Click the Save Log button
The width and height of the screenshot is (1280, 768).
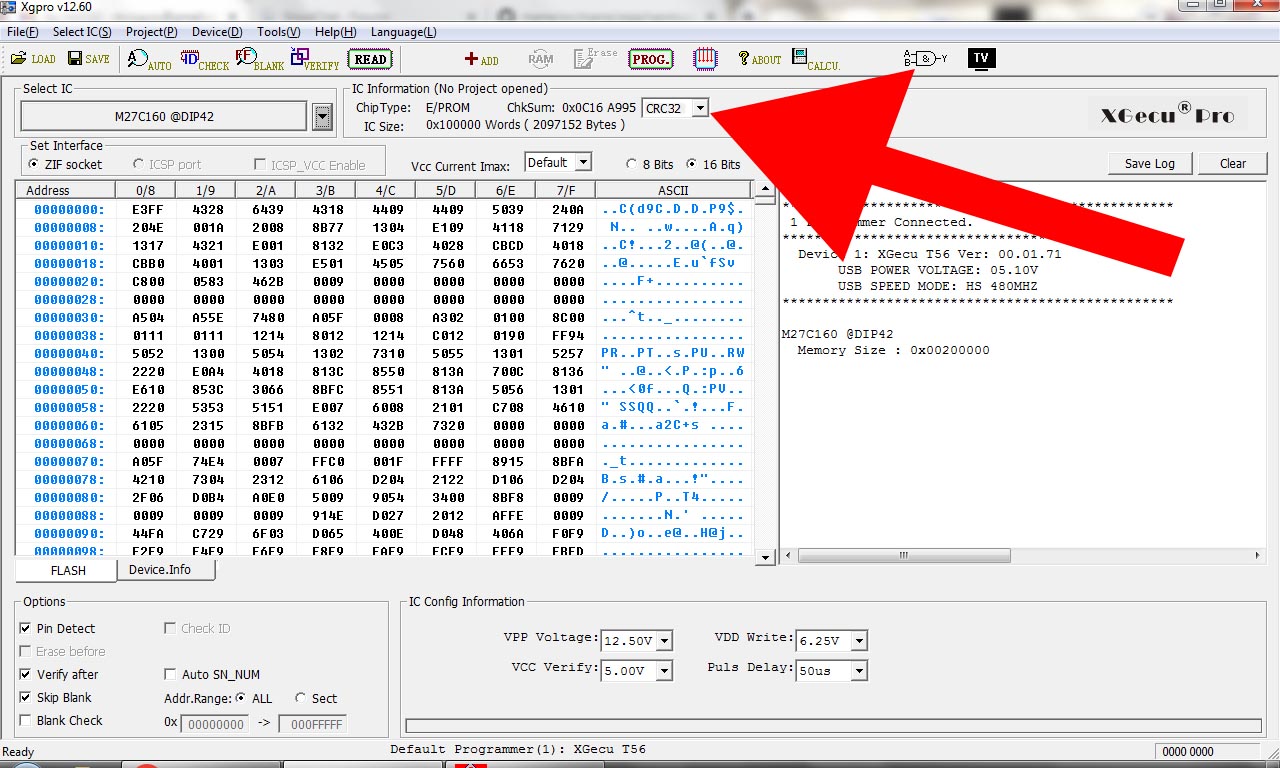pos(1149,164)
